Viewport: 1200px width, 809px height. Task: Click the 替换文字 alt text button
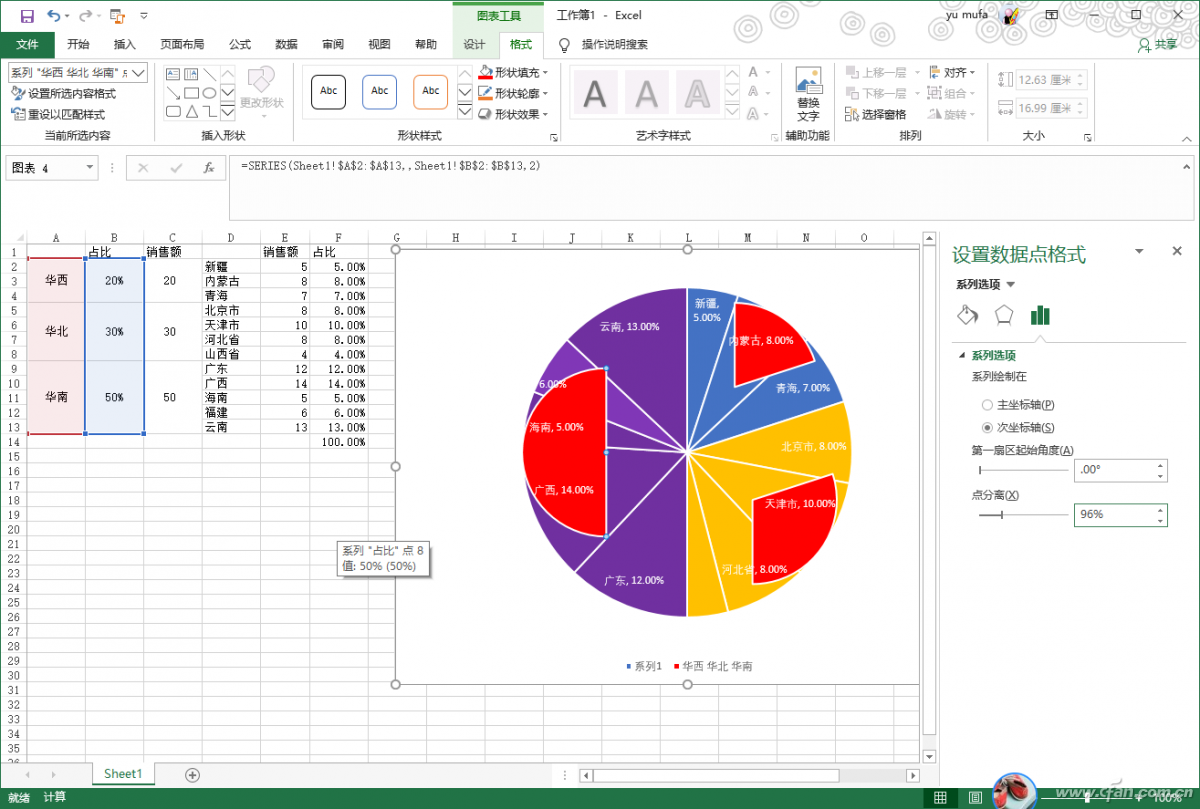[808, 95]
